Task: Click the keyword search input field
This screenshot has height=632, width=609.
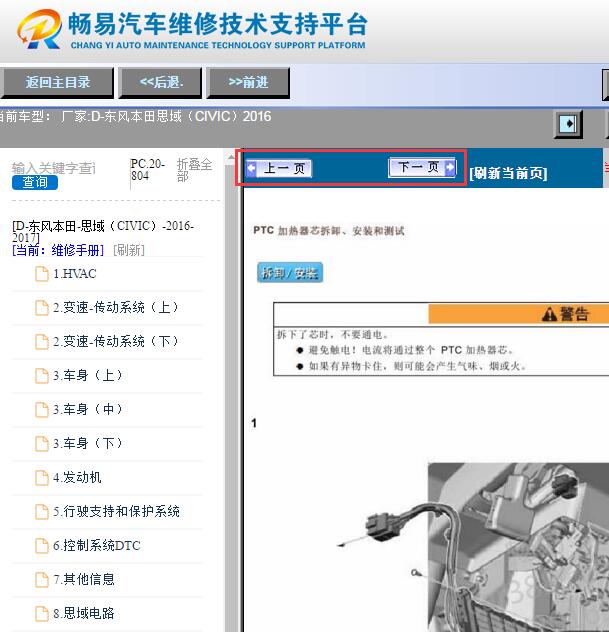Action: (x=54, y=168)
